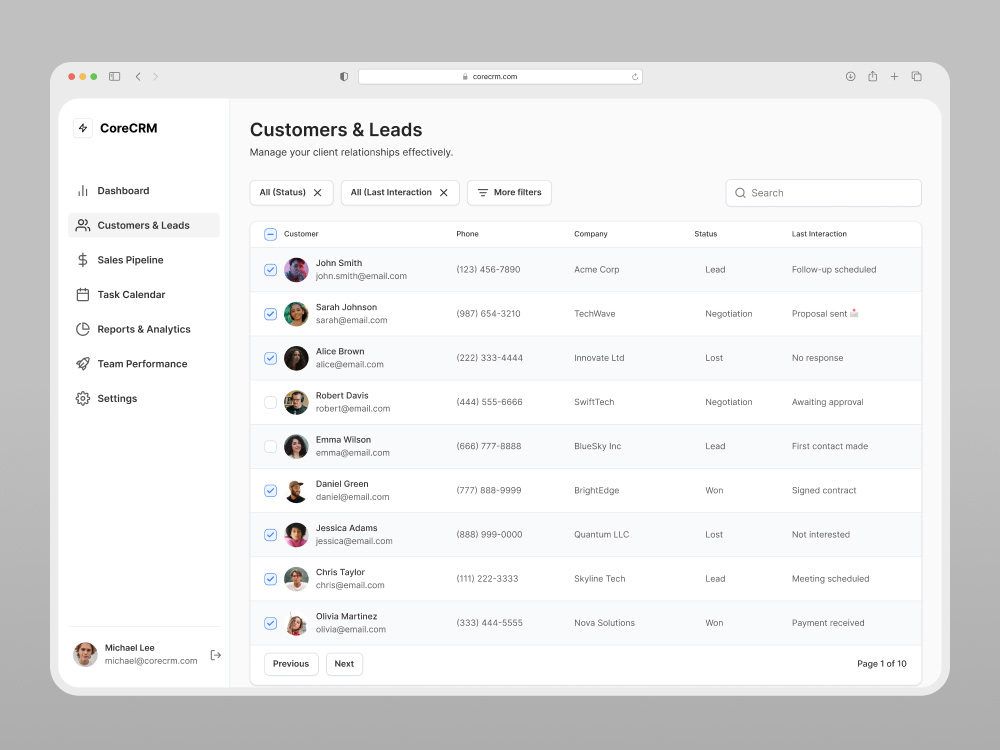The image size is (1000, 750).
Task: Click the browser sidebar toggle icon
Action: [x=115, y=77]
